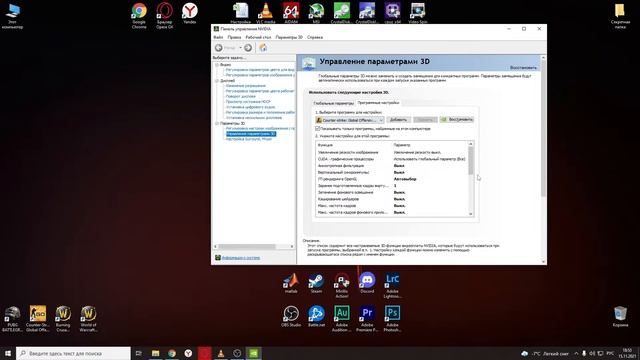Click settings list scroll down arrow
The height and width of the screenshot is (360, 640).
point(471,214)
